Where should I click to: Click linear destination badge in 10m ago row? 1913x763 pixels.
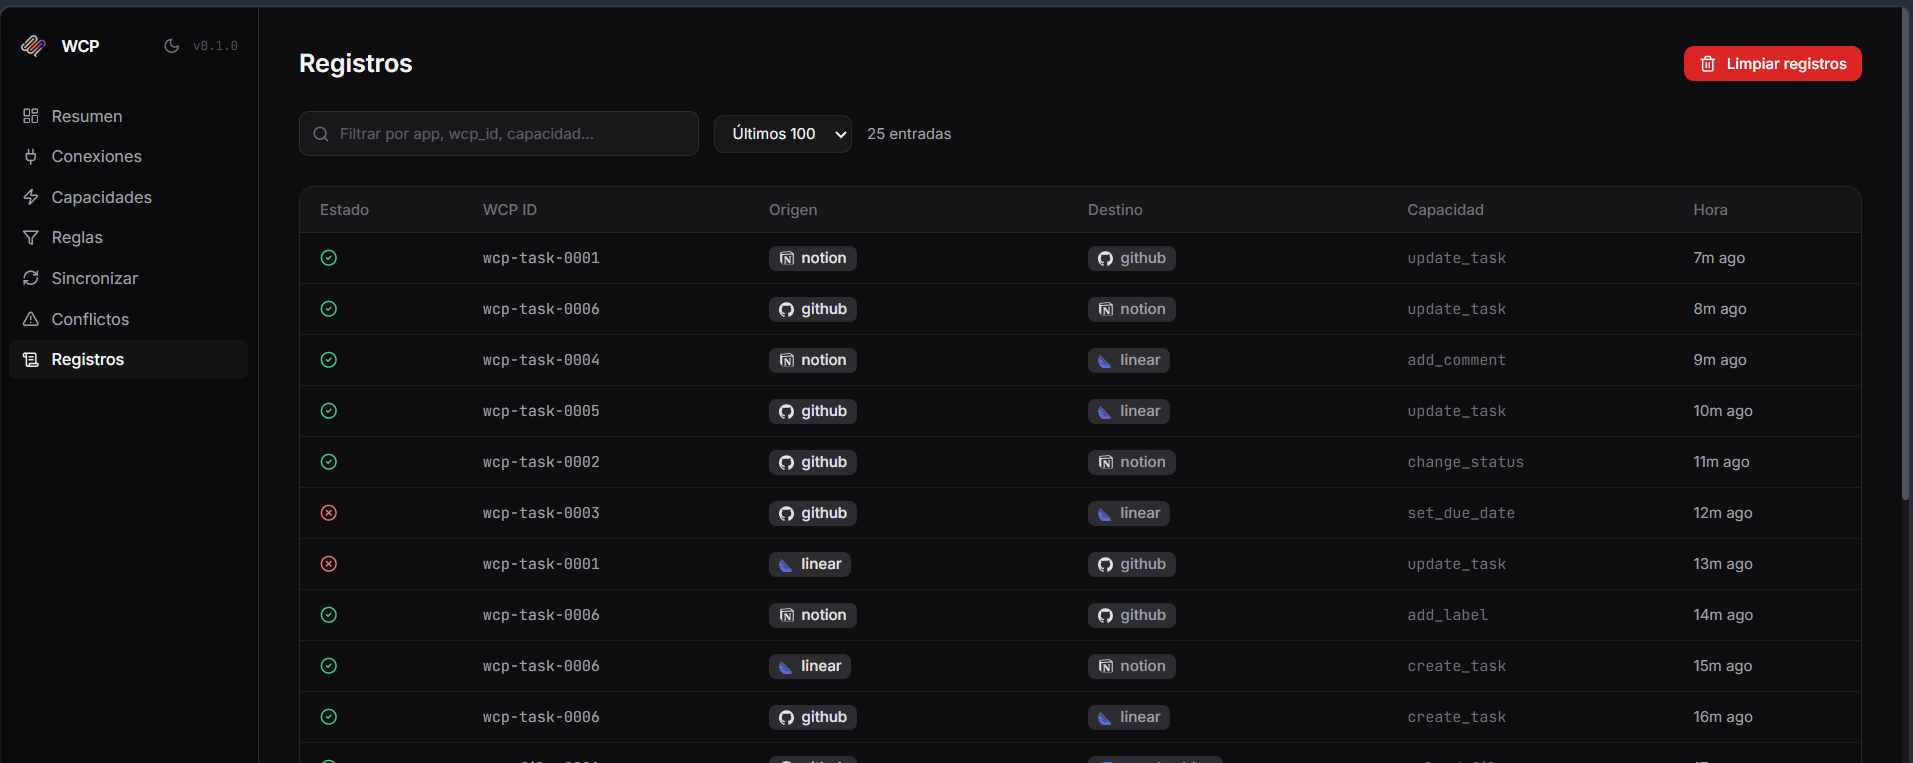click(x=1128, y=411)
